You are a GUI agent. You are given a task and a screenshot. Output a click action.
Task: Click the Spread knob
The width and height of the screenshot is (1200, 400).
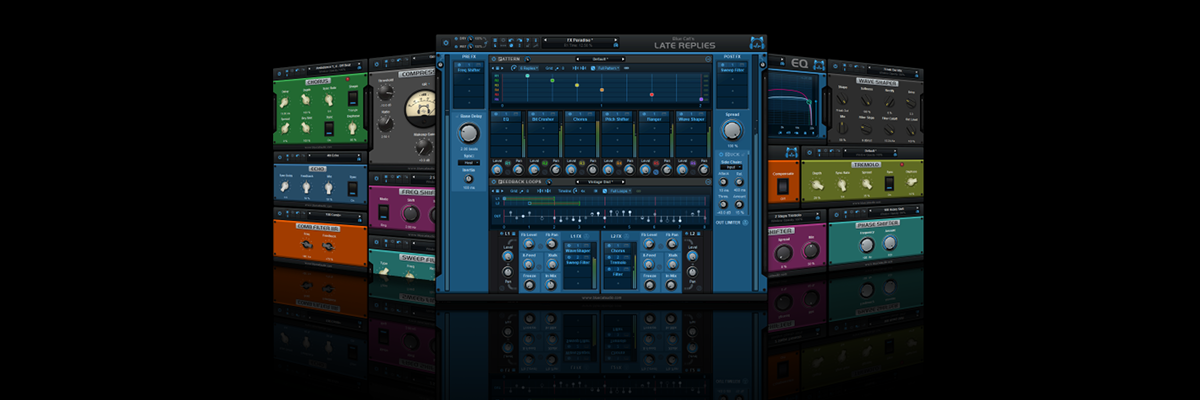pos(732,130)
